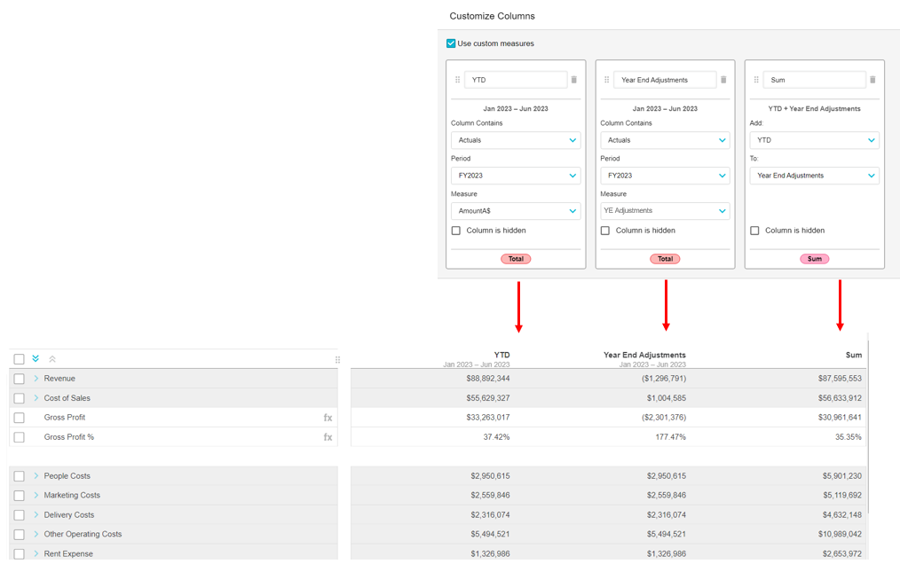Grab the YTD card drag handle
Screen dimensions: 900x564
(458, 80)
